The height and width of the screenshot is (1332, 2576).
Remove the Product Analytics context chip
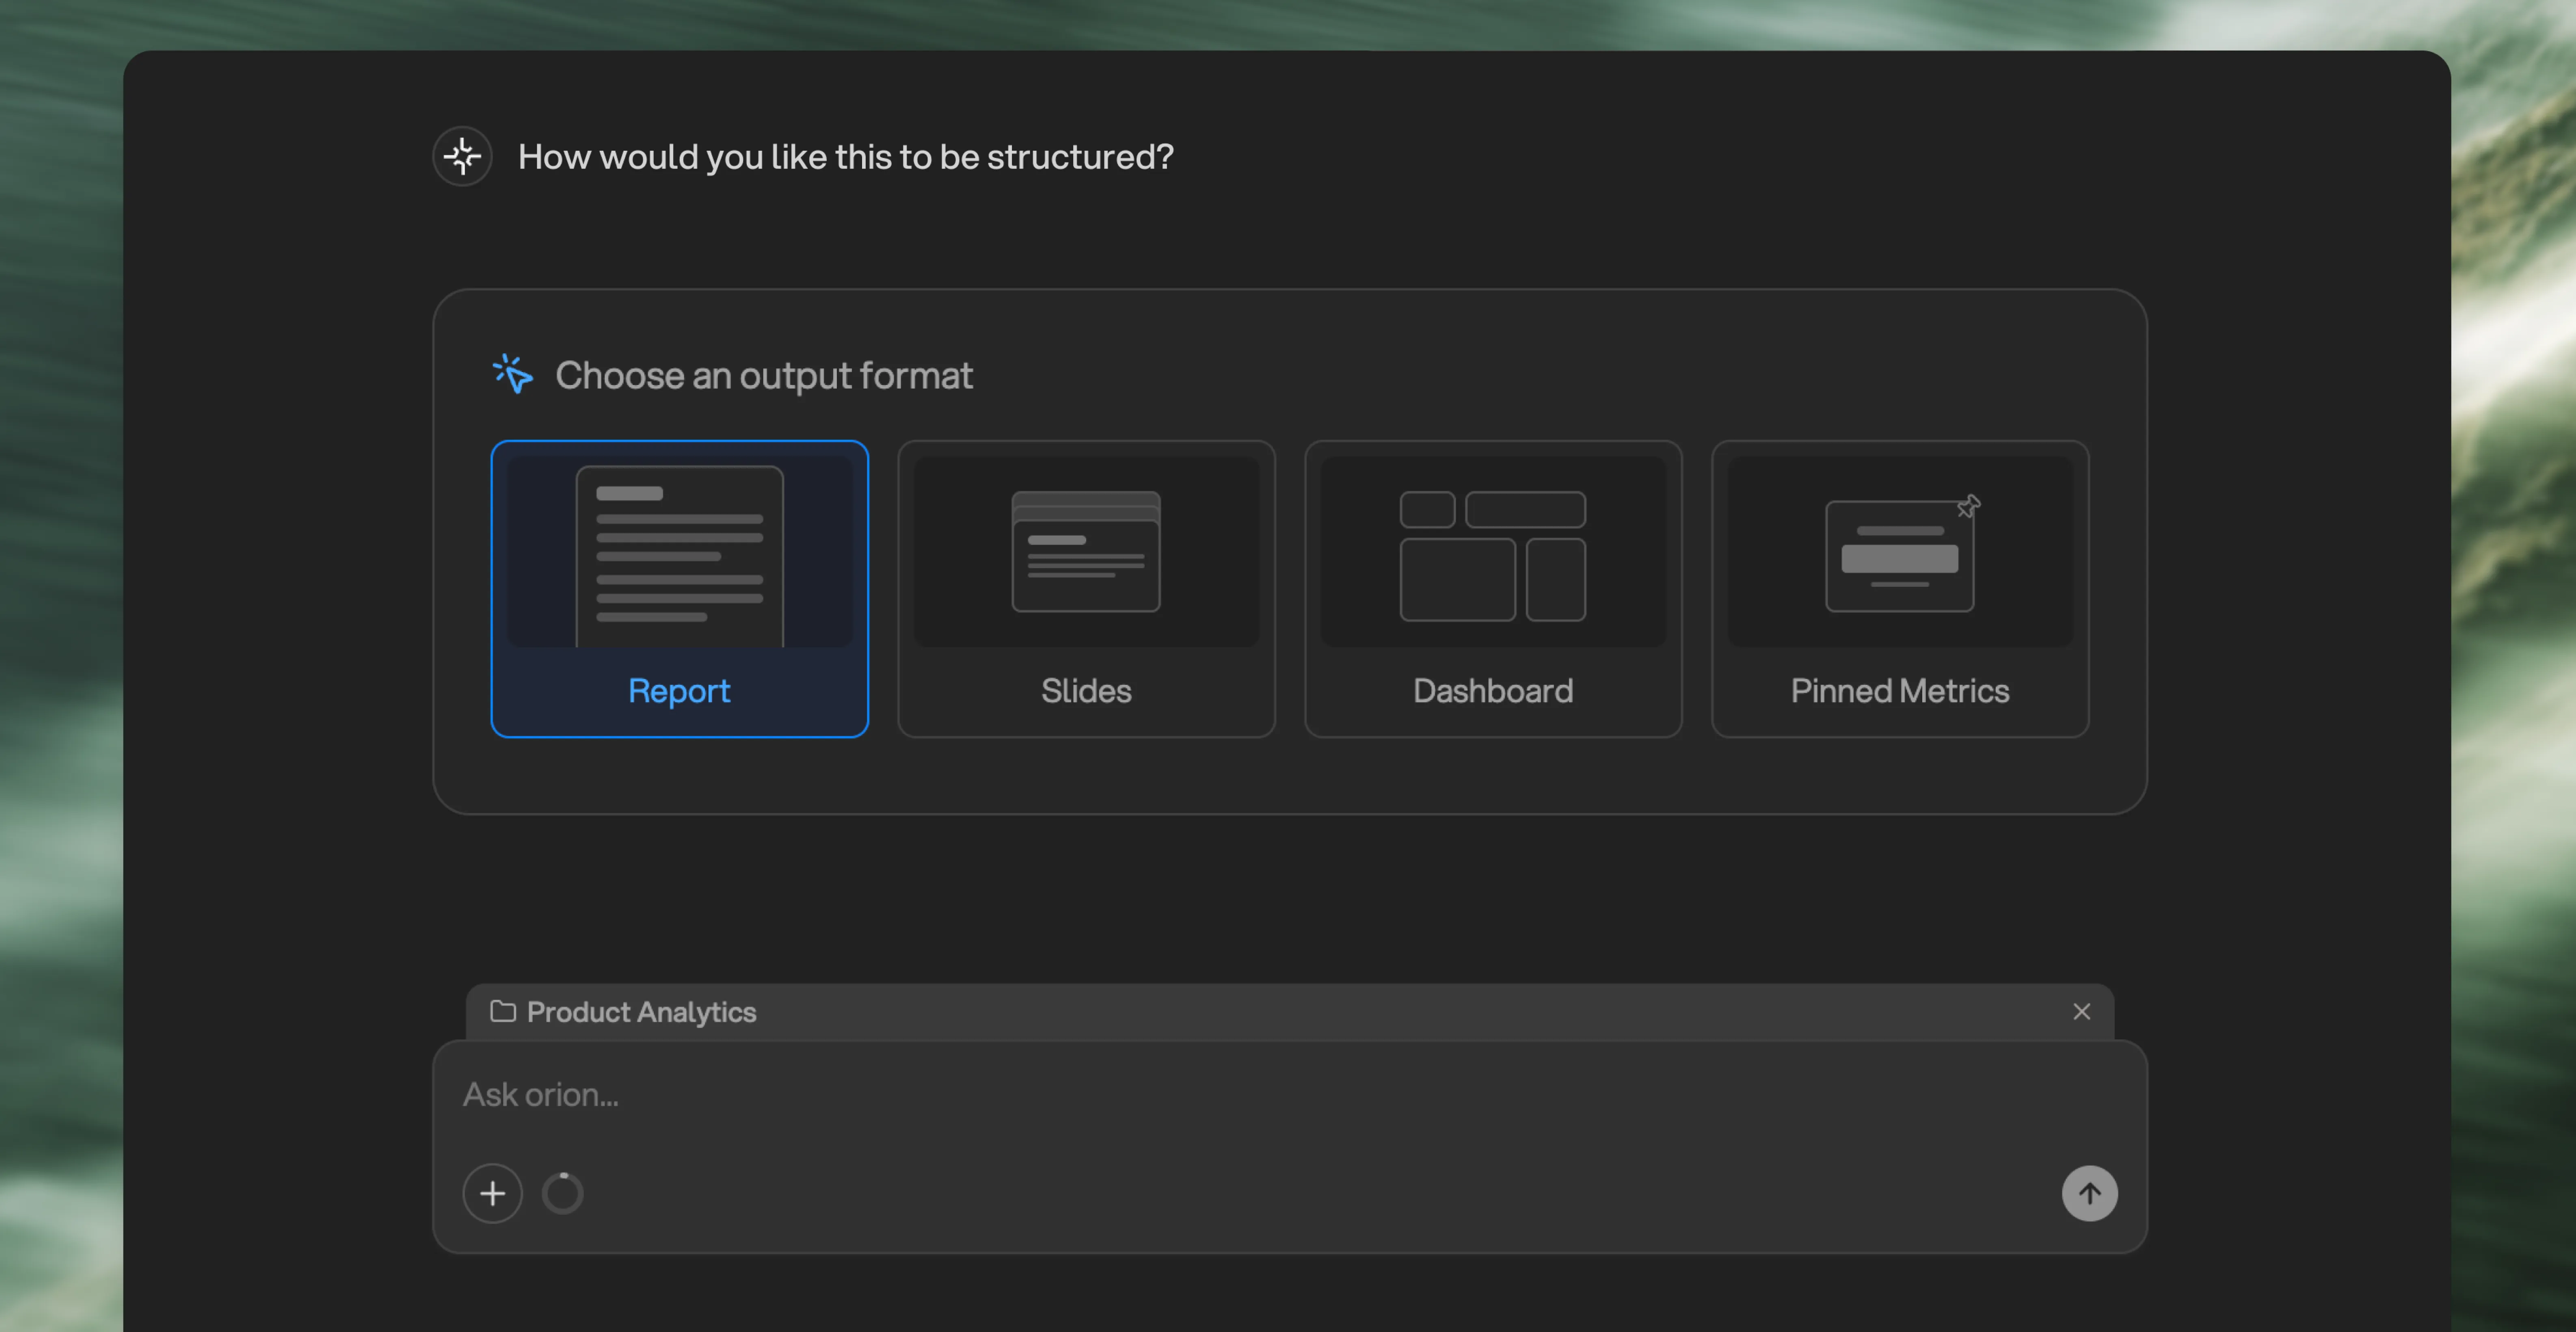pyautogui.click(x=2081, y=1012)
